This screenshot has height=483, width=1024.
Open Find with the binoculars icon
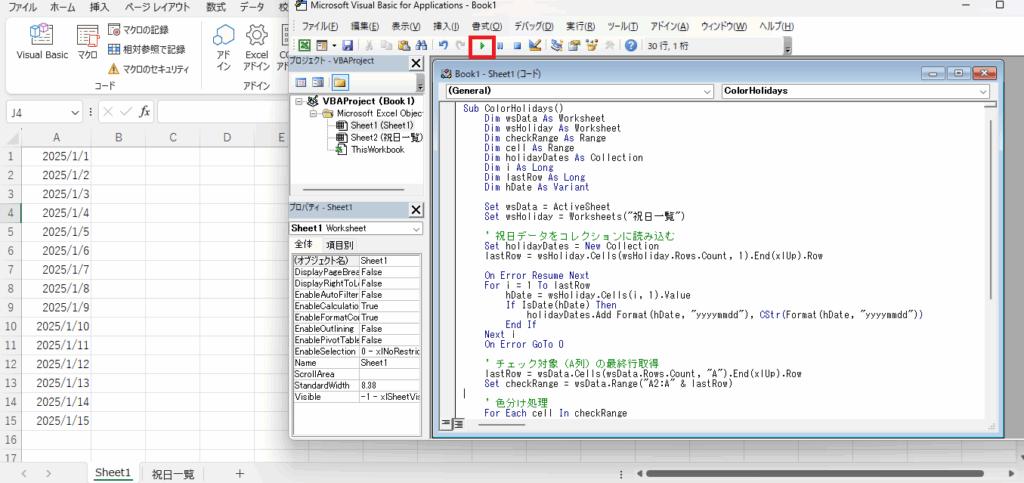tap(421, 46)
